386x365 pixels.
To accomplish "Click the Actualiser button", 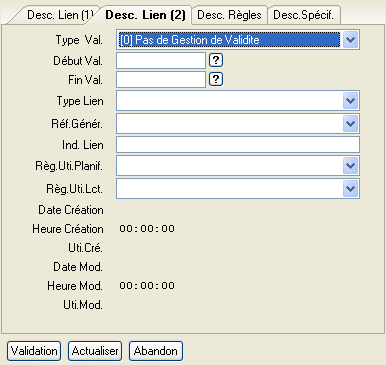I will [95, 351].
